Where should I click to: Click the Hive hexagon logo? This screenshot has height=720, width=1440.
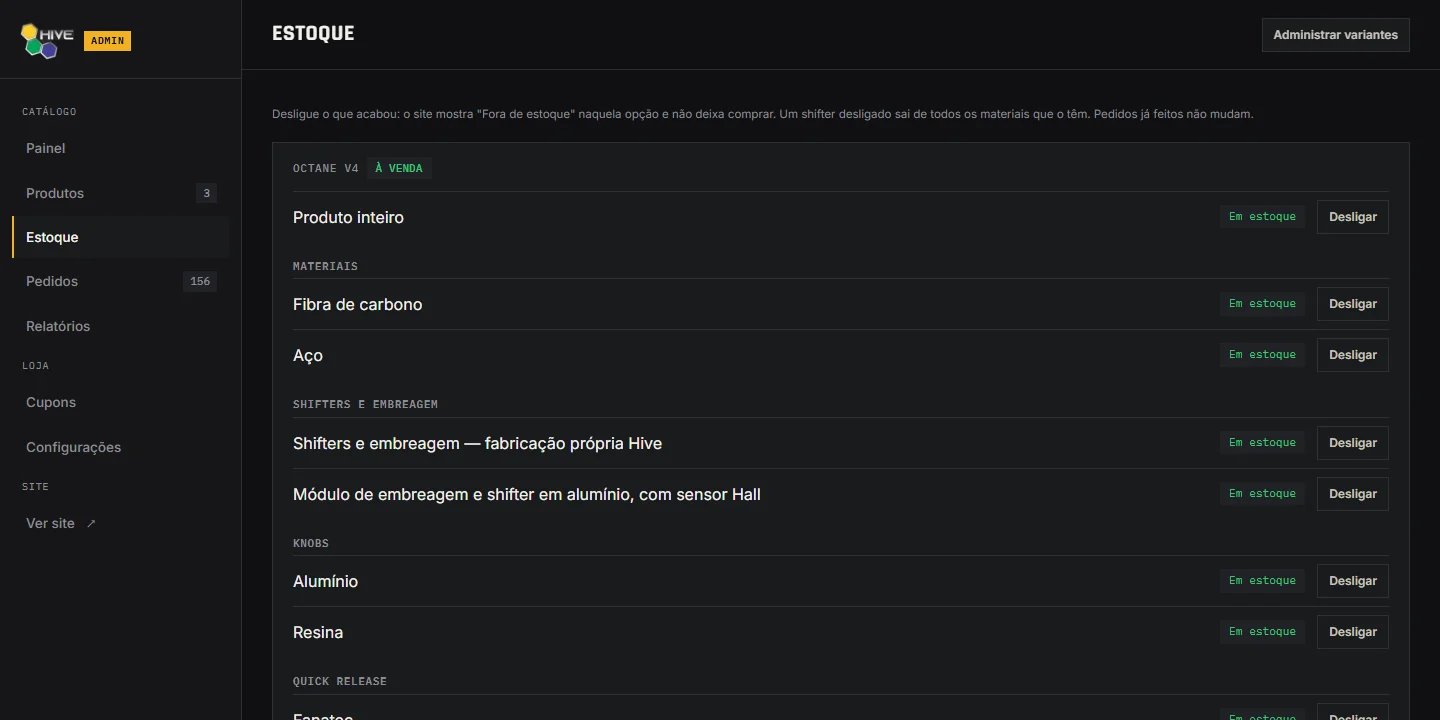click(47, 40)
